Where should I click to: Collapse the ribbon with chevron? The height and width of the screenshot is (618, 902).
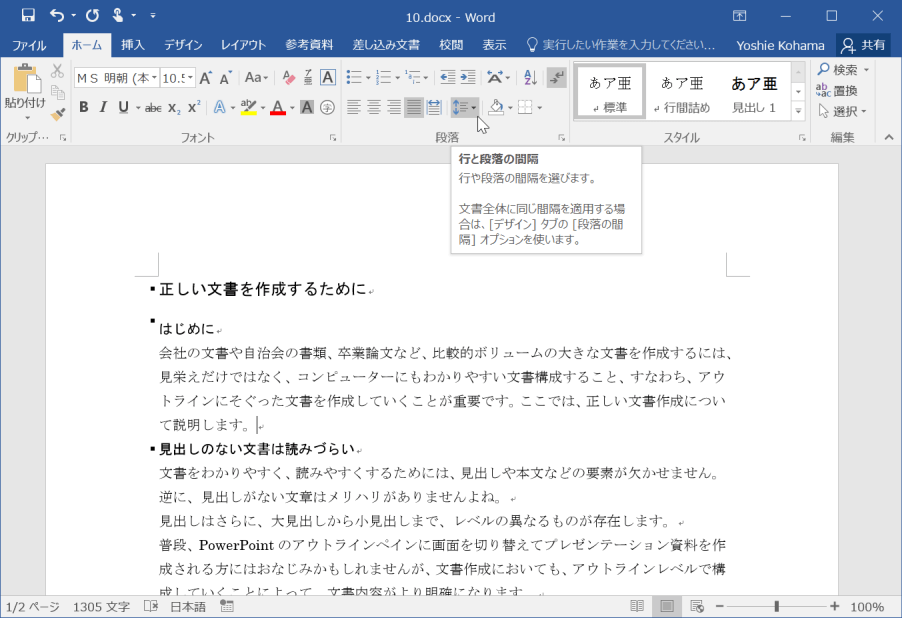[x=889, y=137]
